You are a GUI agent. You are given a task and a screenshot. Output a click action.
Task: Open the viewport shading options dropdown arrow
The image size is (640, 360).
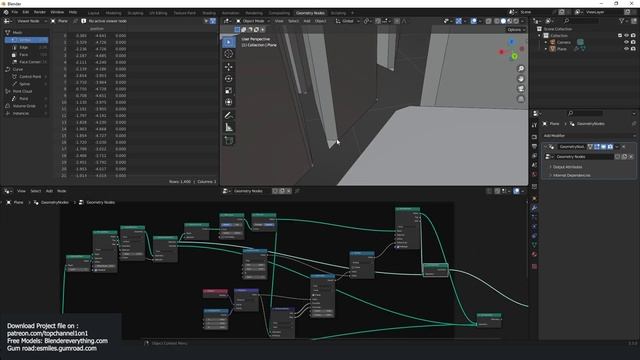coord(522,21)
